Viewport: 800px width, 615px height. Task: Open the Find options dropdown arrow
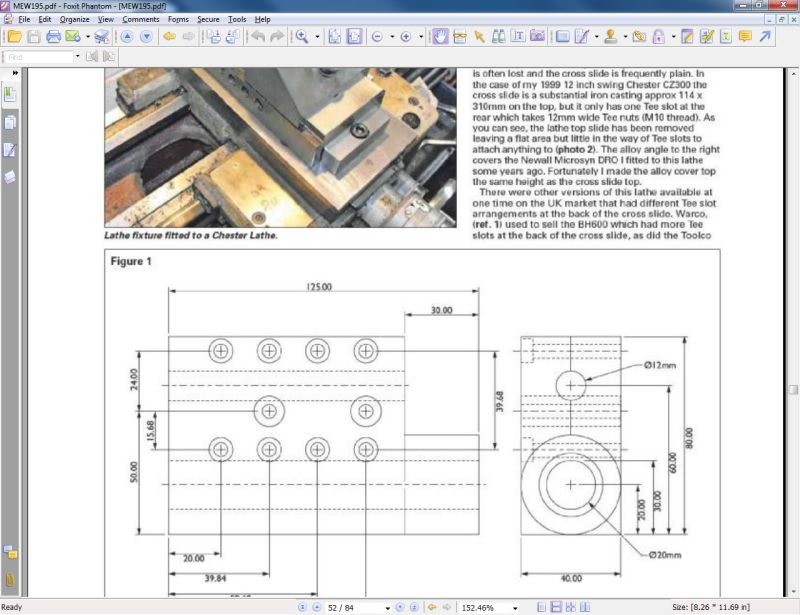click(x=78, y=57)
